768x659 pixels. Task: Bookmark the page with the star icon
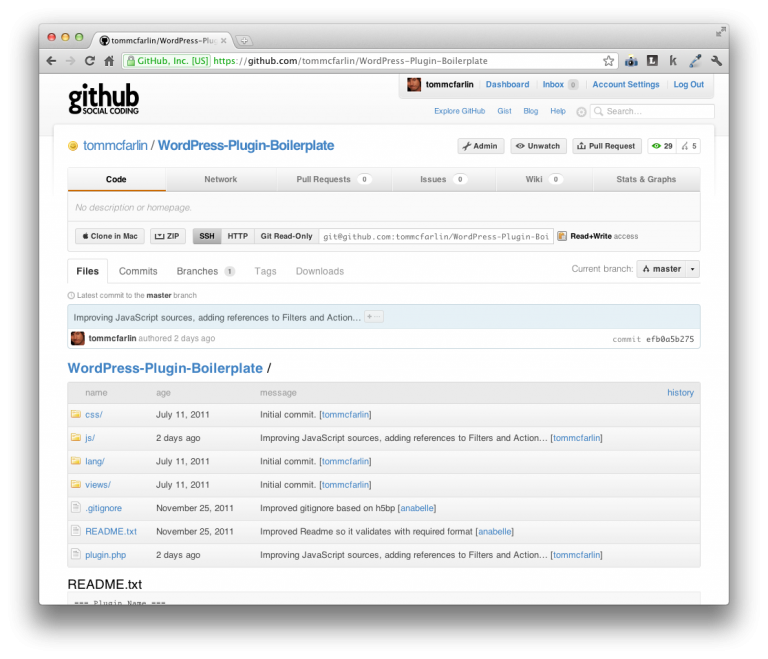click(x=608, y=61)
